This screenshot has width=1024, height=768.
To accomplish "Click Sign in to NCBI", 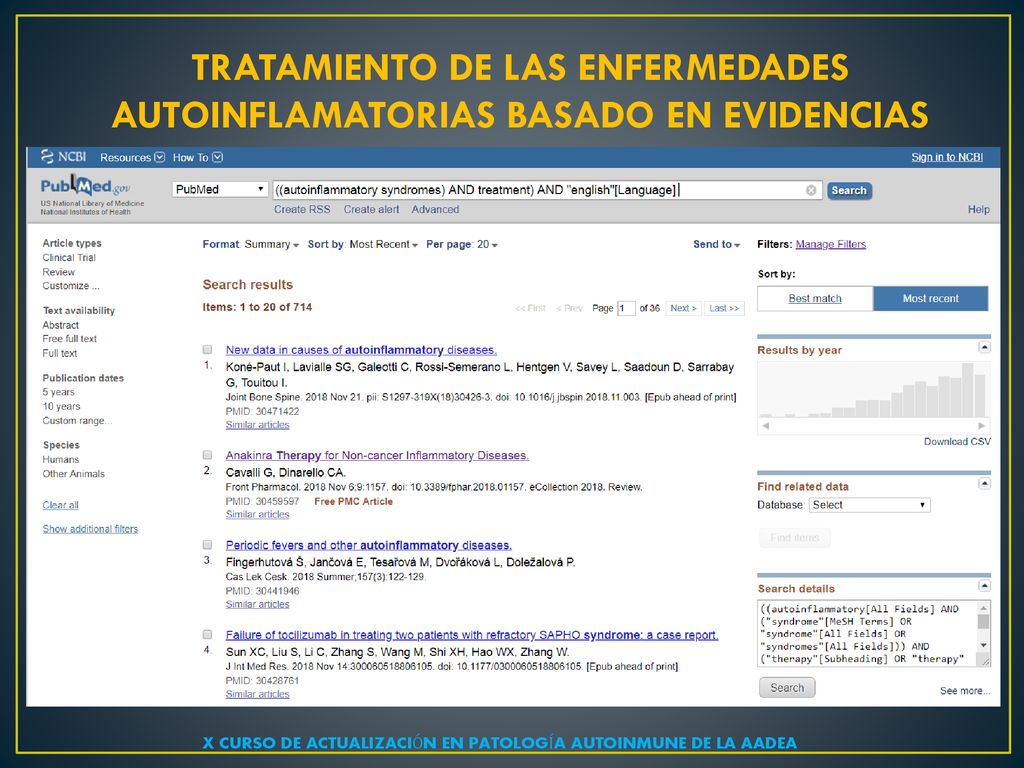I will (x=947, y=157).
